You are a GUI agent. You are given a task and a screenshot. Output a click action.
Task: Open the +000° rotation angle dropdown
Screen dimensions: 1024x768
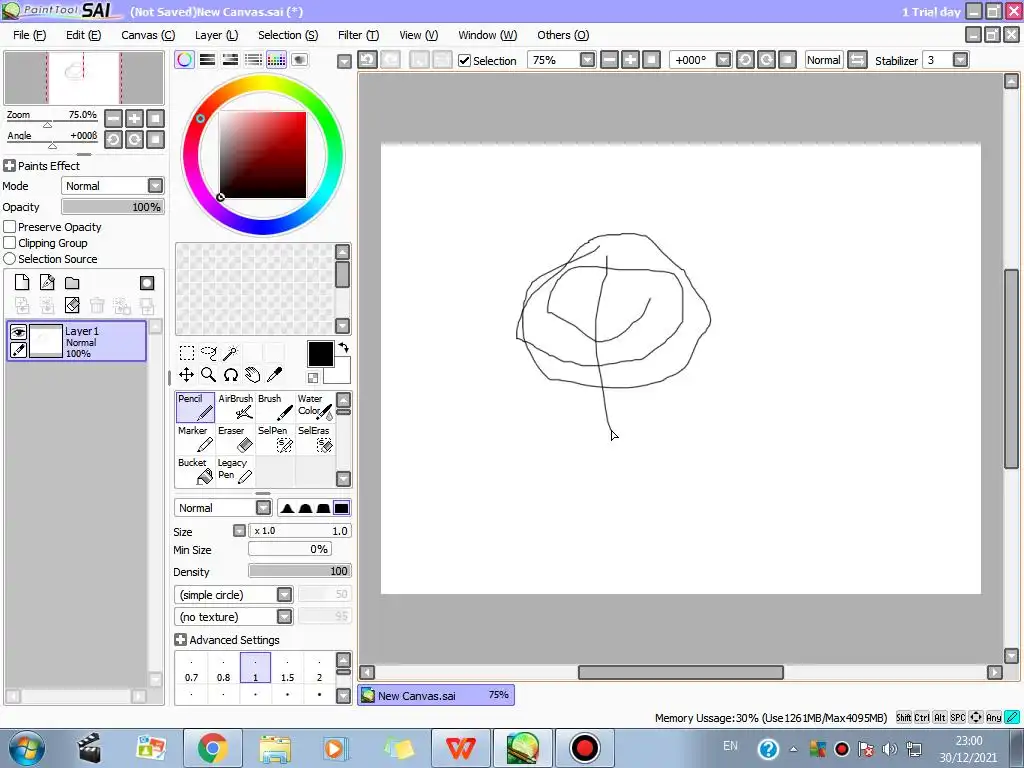pos(723,60)
